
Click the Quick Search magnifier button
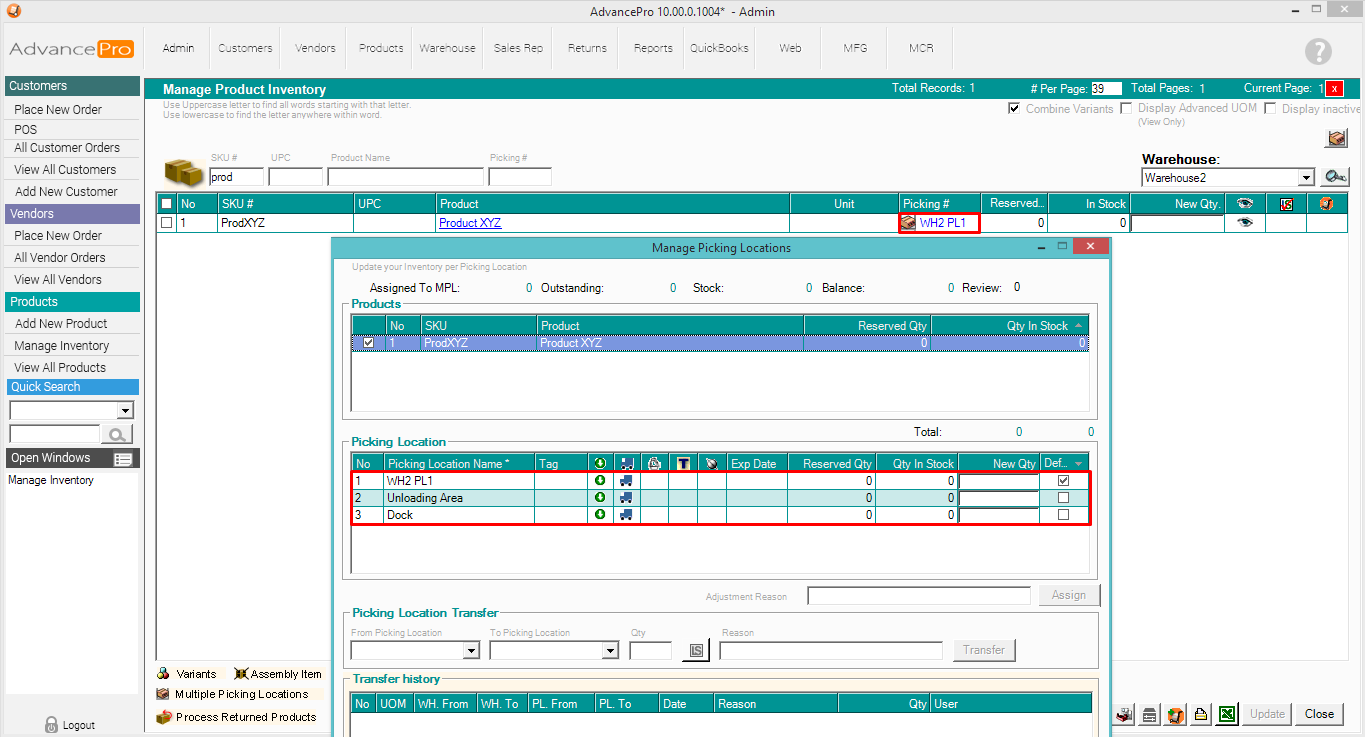pyautogui.click(x=117, y=434)
